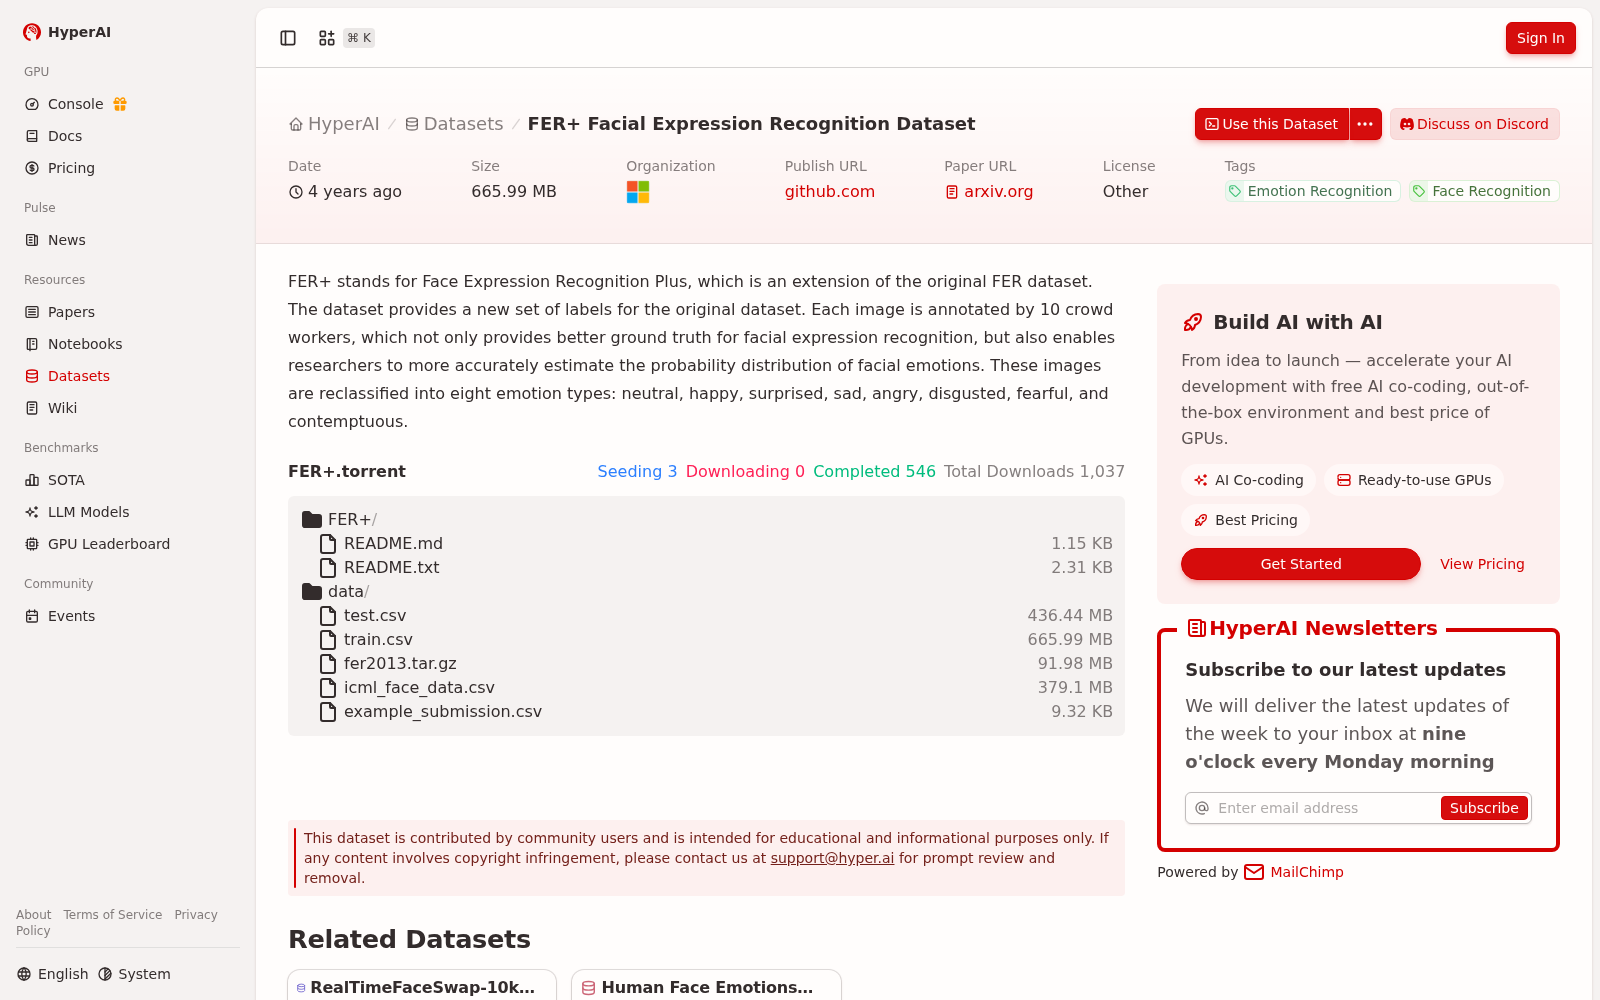This screenshot has width=1600, height=1000.
Task: Navigate to Papers in the sidebar
Action: click(71, 312)
